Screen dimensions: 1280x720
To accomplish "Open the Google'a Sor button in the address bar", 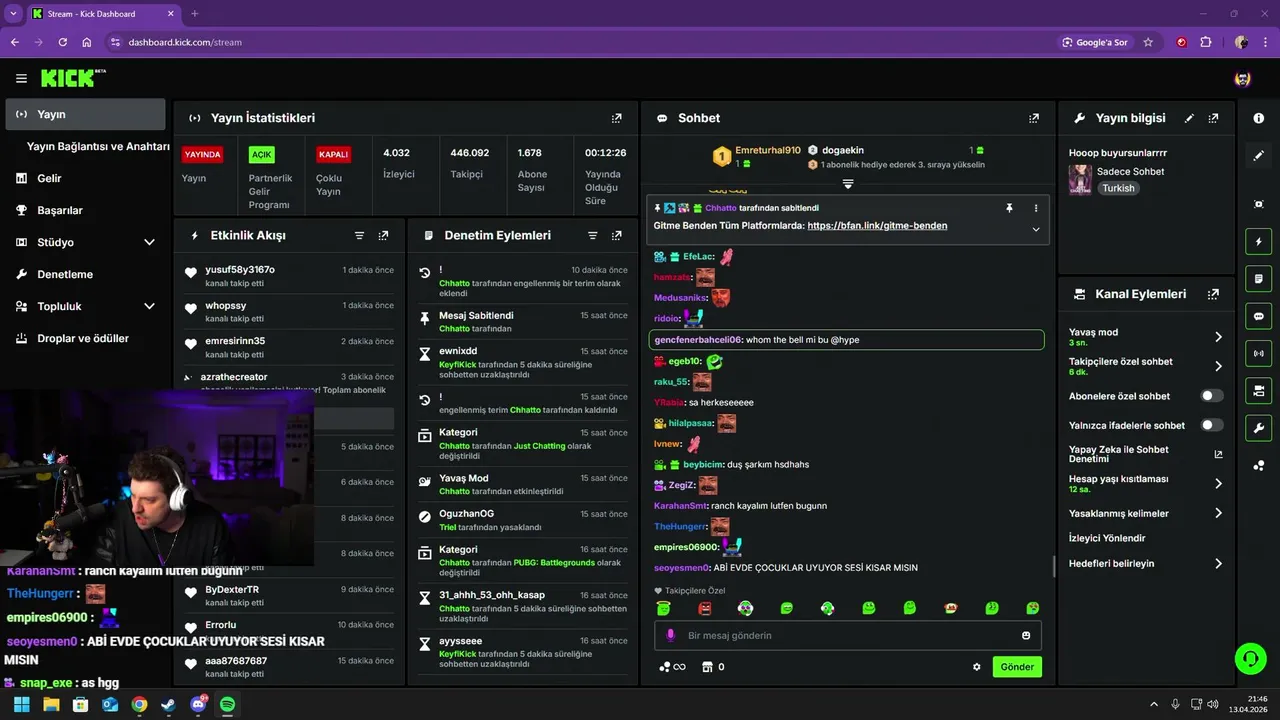I will coord(1095,42).
